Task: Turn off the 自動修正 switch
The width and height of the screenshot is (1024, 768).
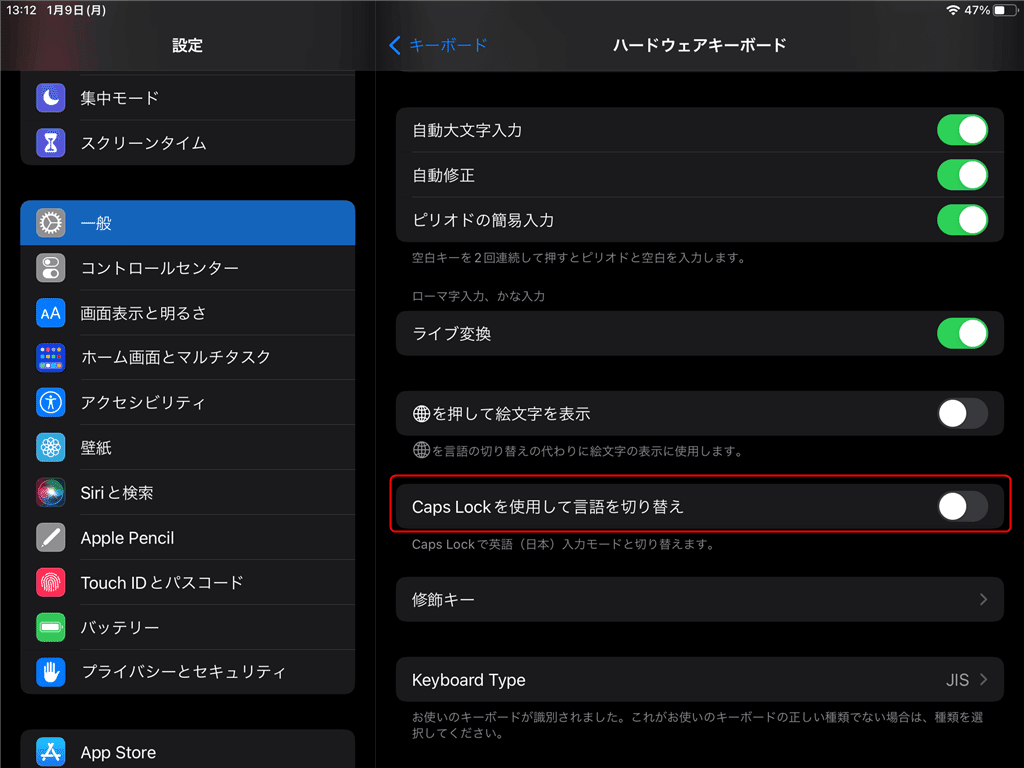Action: pyautogui.click(x=962, y=173)
